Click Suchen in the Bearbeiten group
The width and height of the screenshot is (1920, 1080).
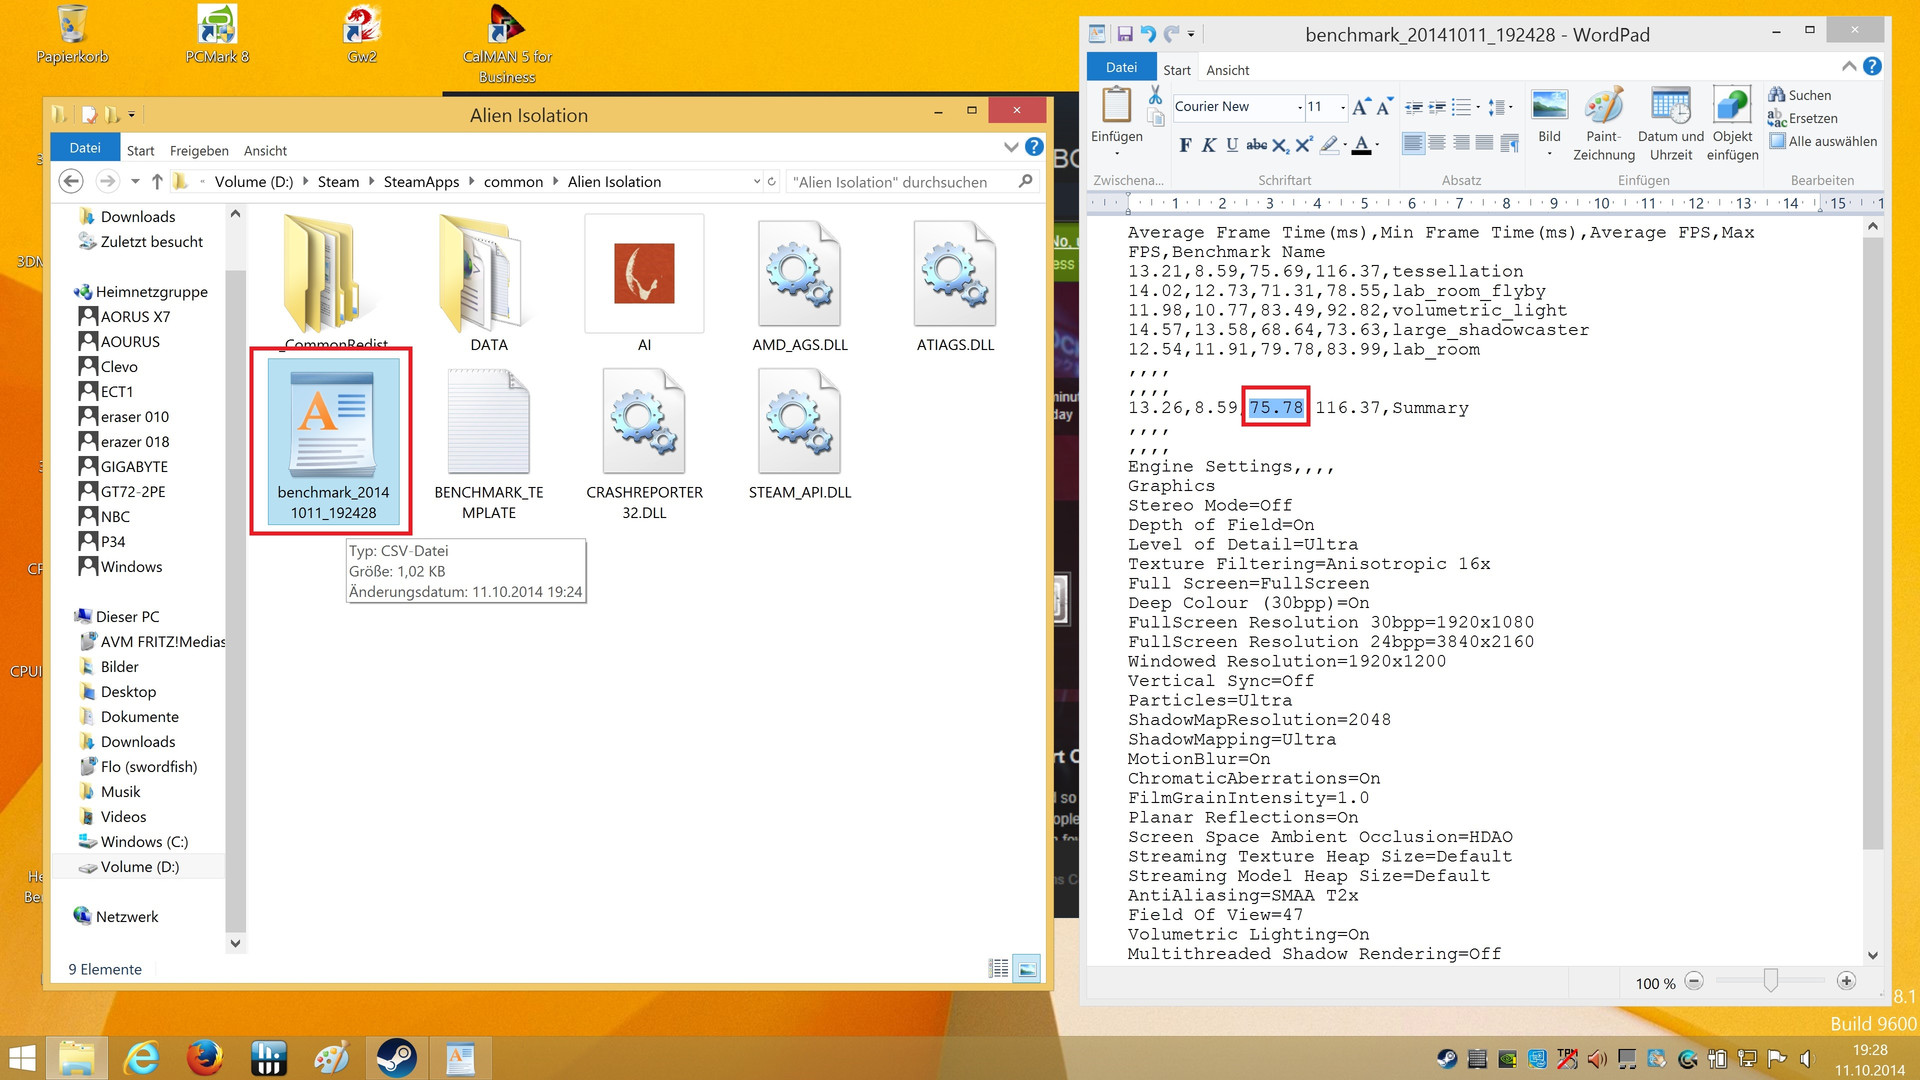point(1799,95)
